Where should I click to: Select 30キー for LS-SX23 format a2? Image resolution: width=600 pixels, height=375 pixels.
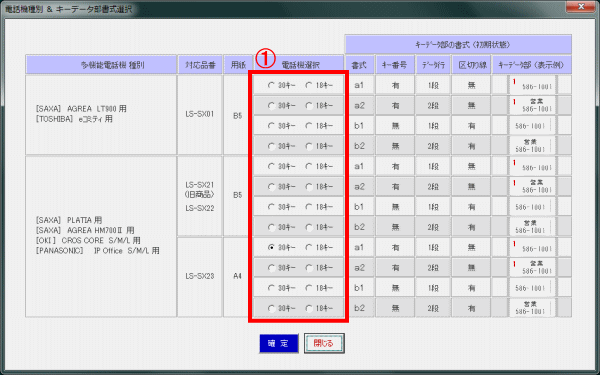(271, 268)
